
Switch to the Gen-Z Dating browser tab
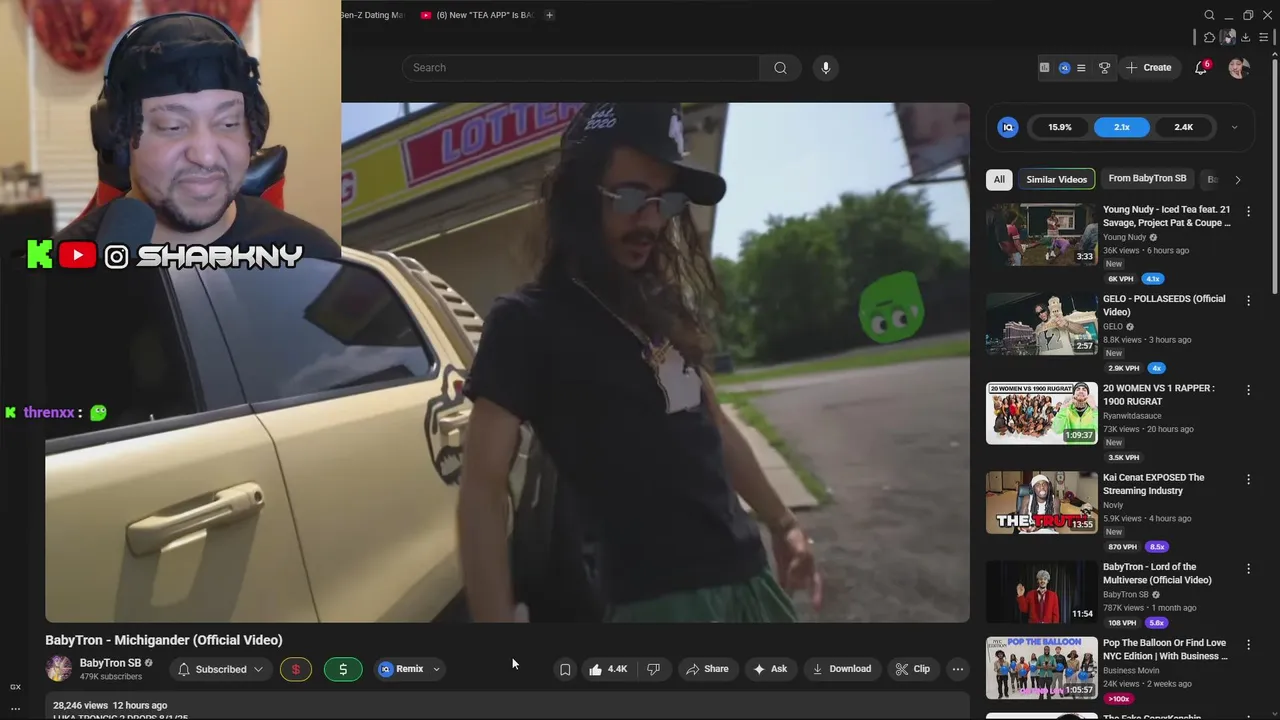372,15
